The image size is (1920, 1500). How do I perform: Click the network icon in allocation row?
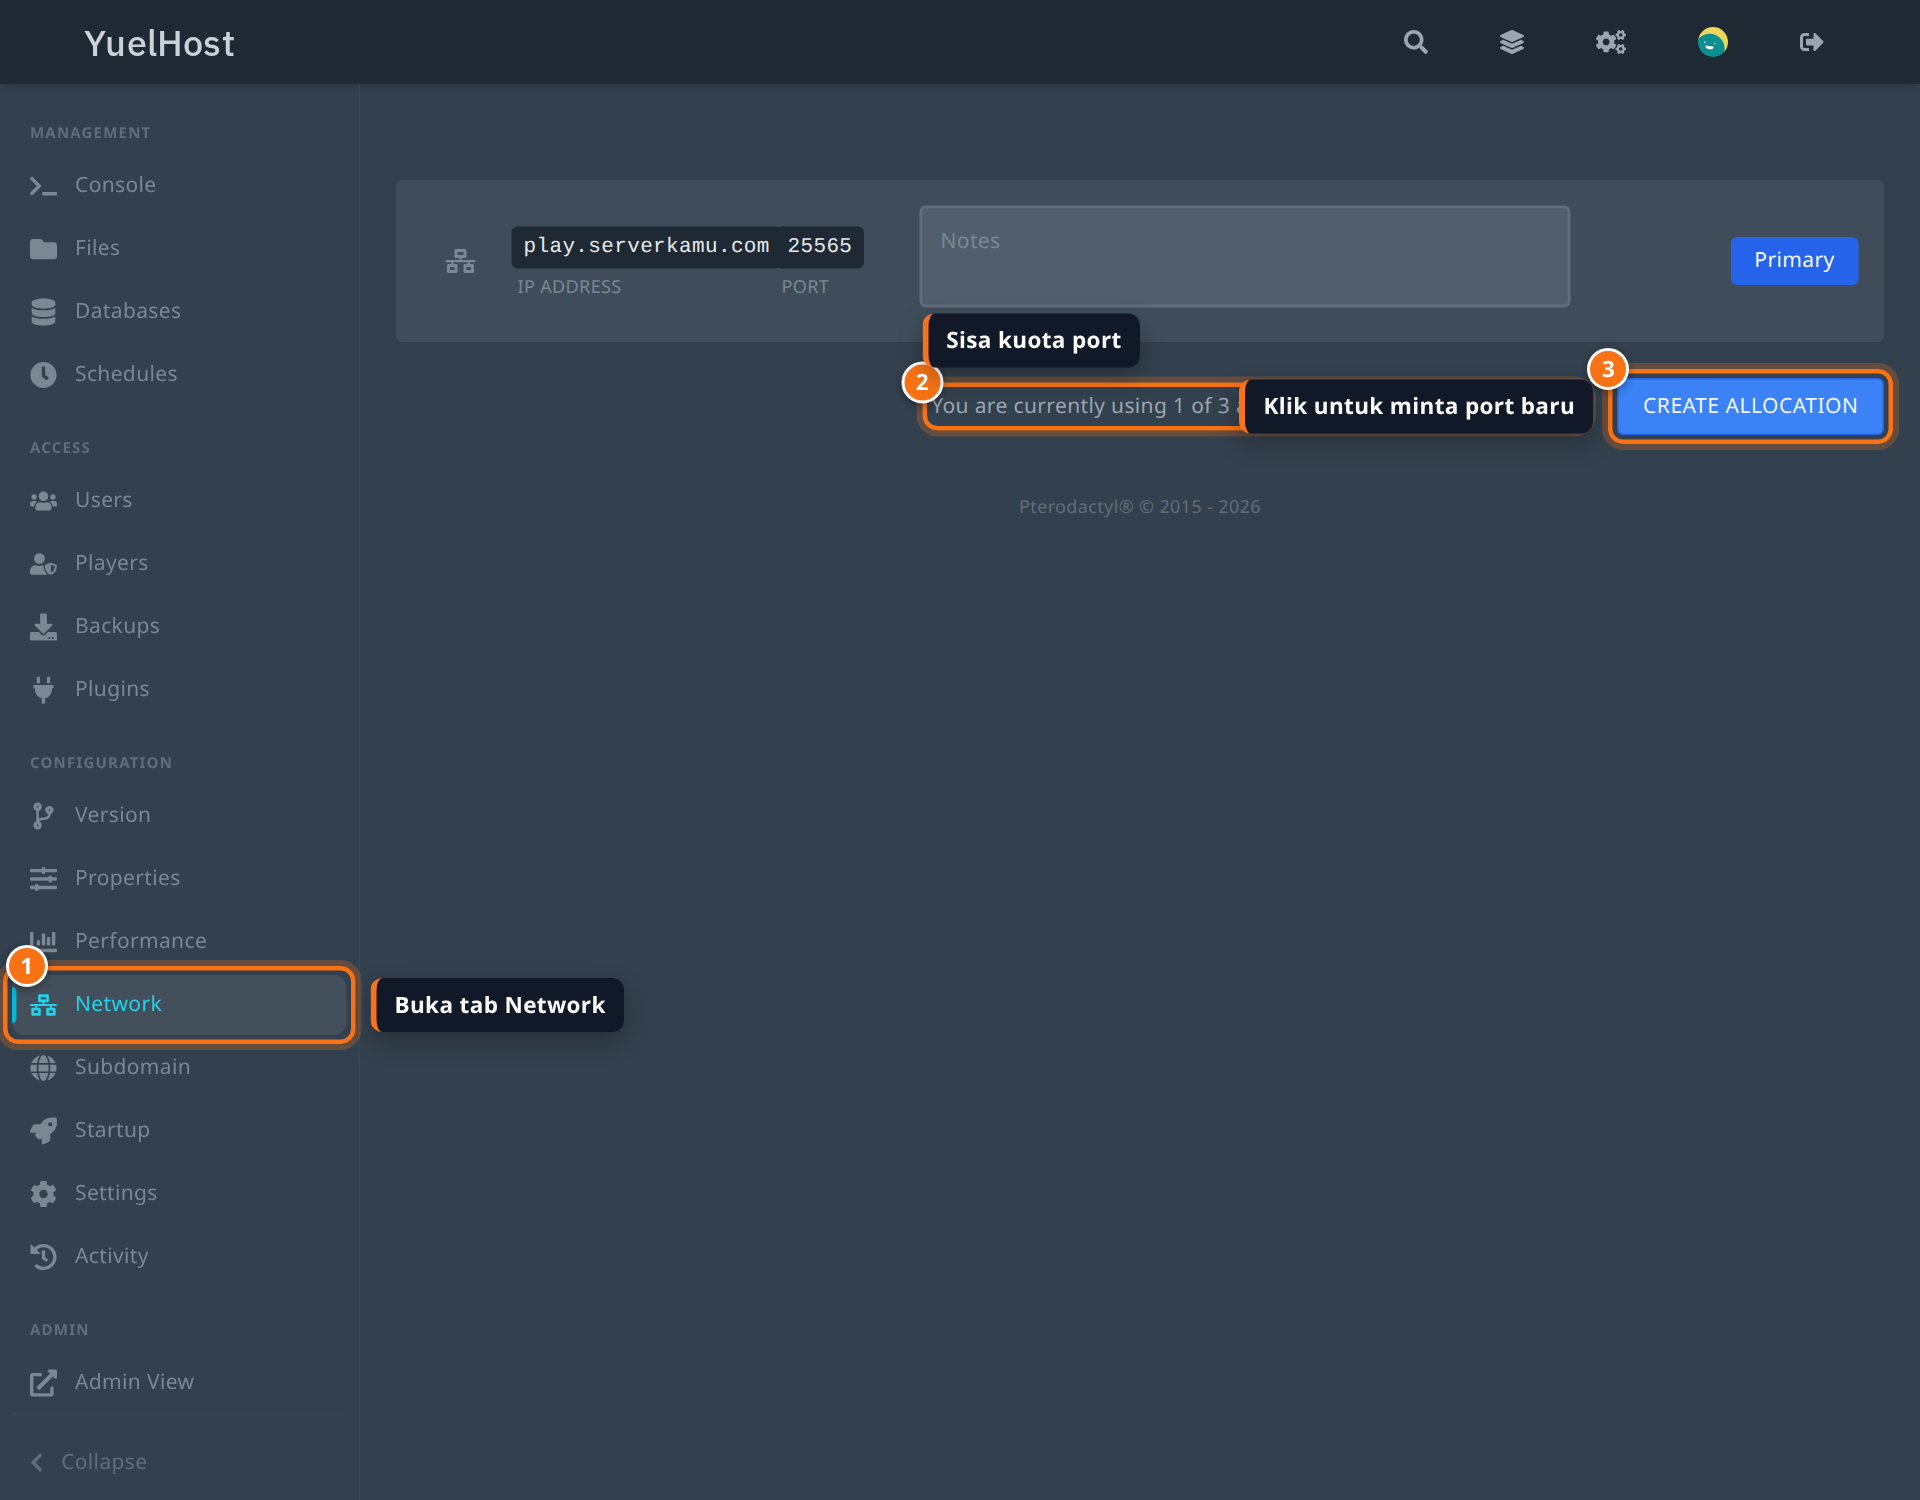[x=460, y=261]
